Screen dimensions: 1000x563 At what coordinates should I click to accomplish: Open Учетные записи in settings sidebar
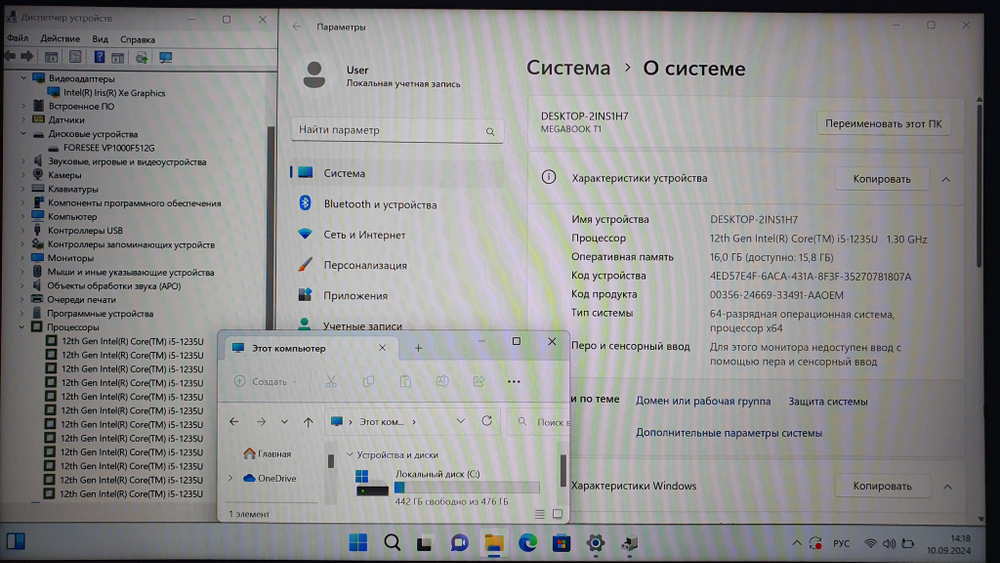point(362,325)
